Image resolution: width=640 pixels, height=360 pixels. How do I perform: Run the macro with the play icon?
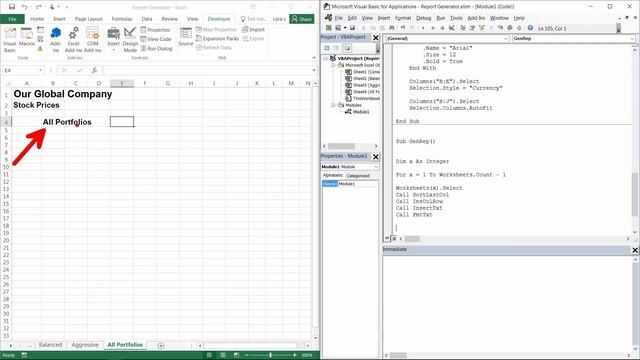[x=423, y=28]
